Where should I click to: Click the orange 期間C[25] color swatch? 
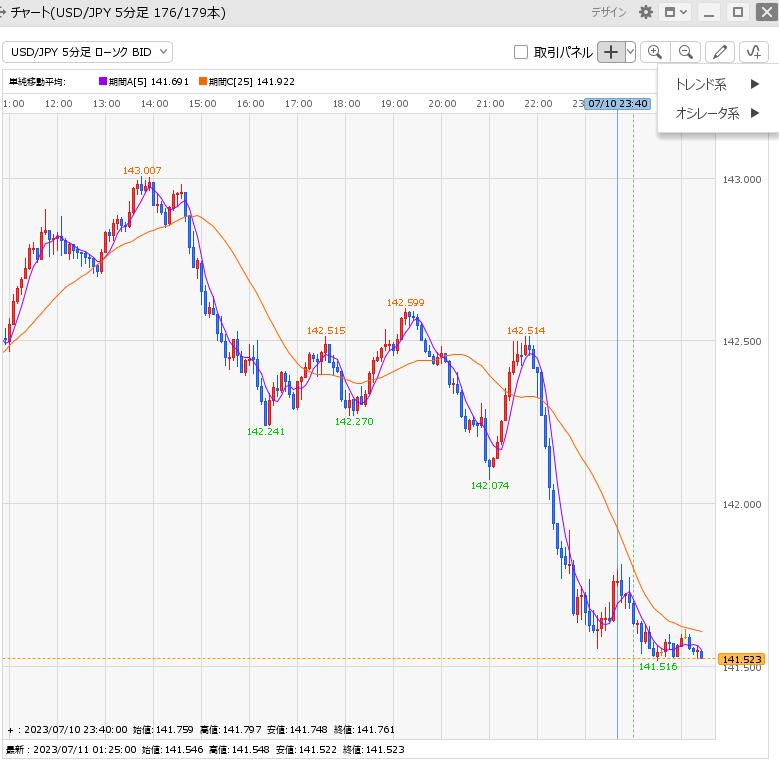[203, 82]
